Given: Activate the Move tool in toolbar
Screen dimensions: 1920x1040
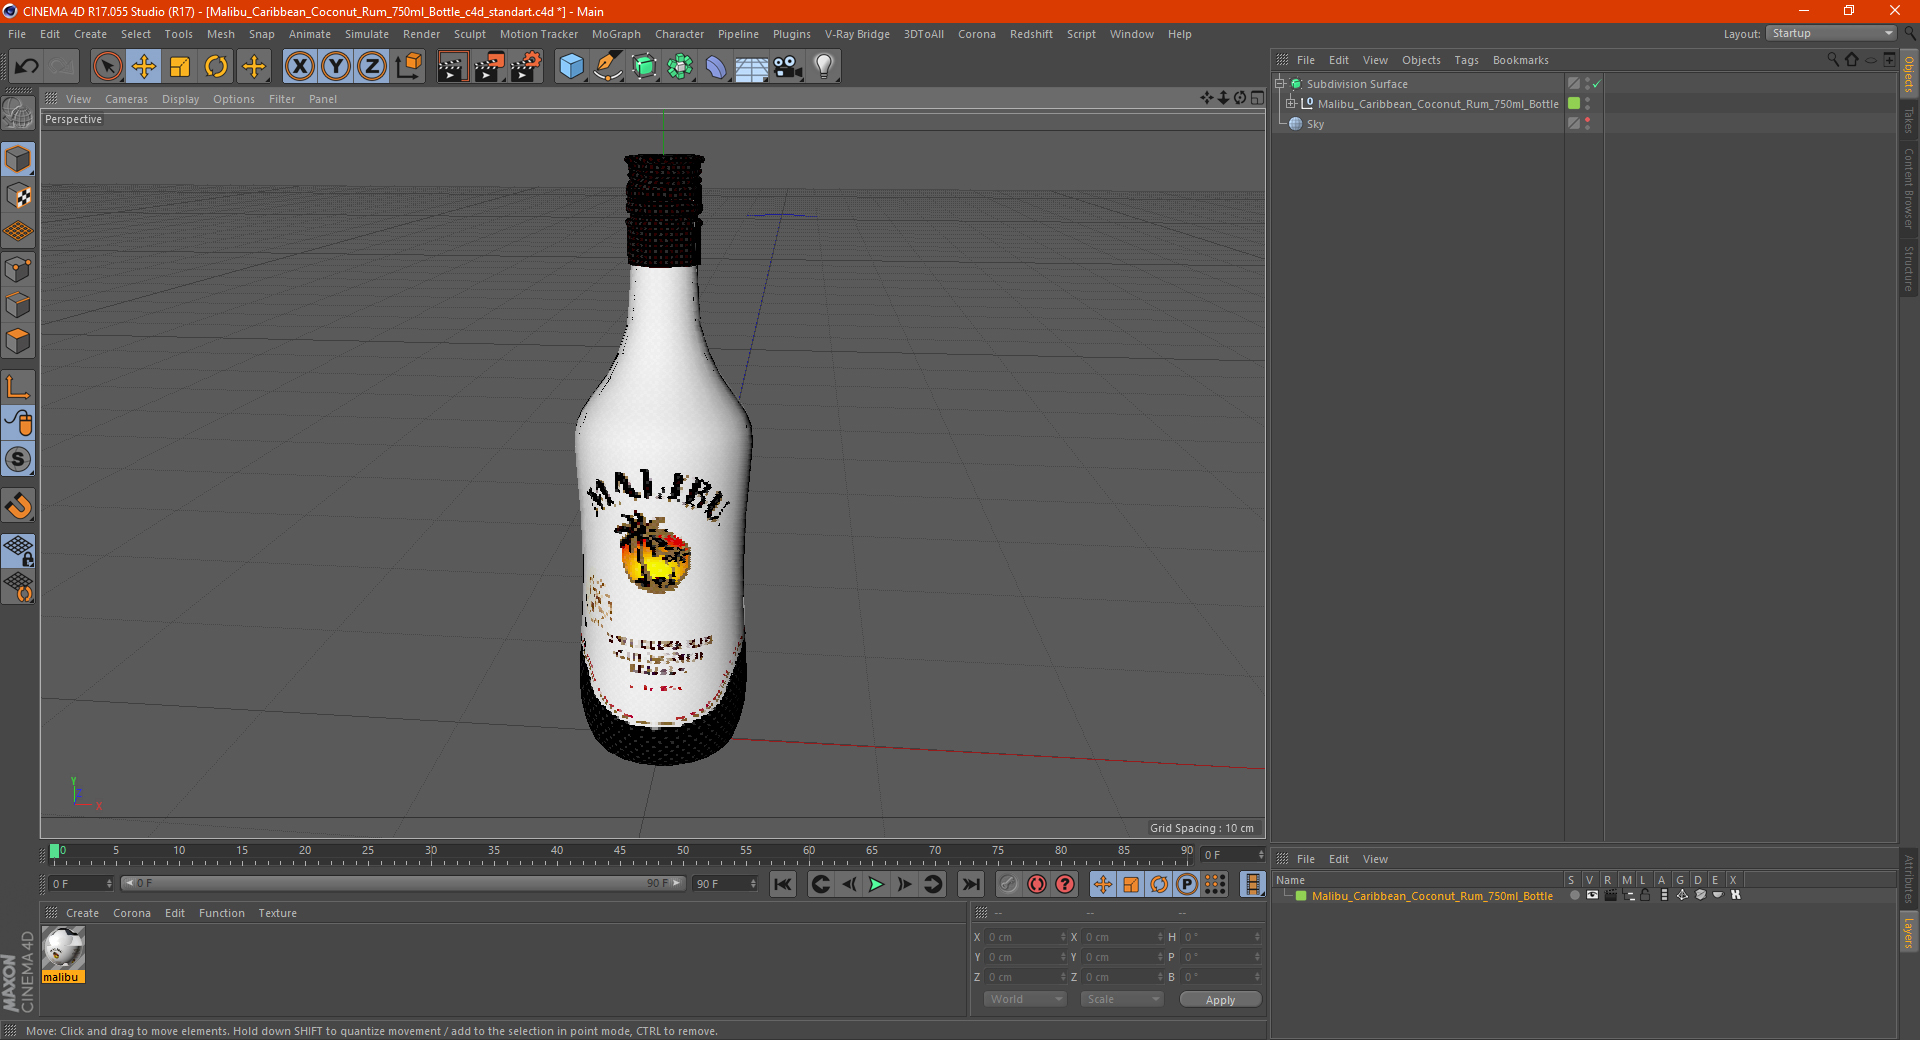Looking at the screenshot, I should pos(144,67).
